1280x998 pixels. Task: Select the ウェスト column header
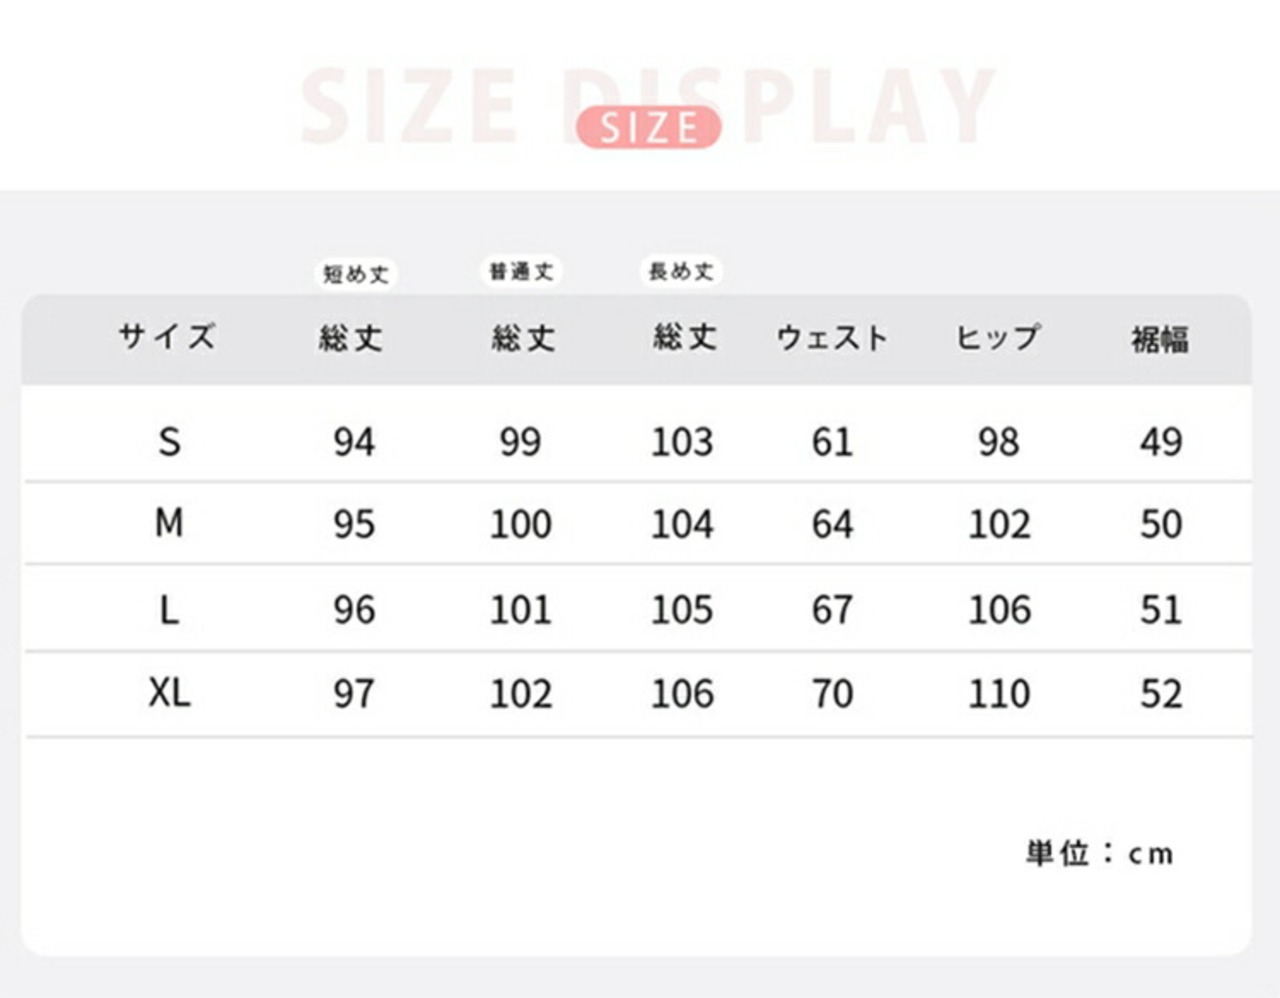tap(832, 338)
